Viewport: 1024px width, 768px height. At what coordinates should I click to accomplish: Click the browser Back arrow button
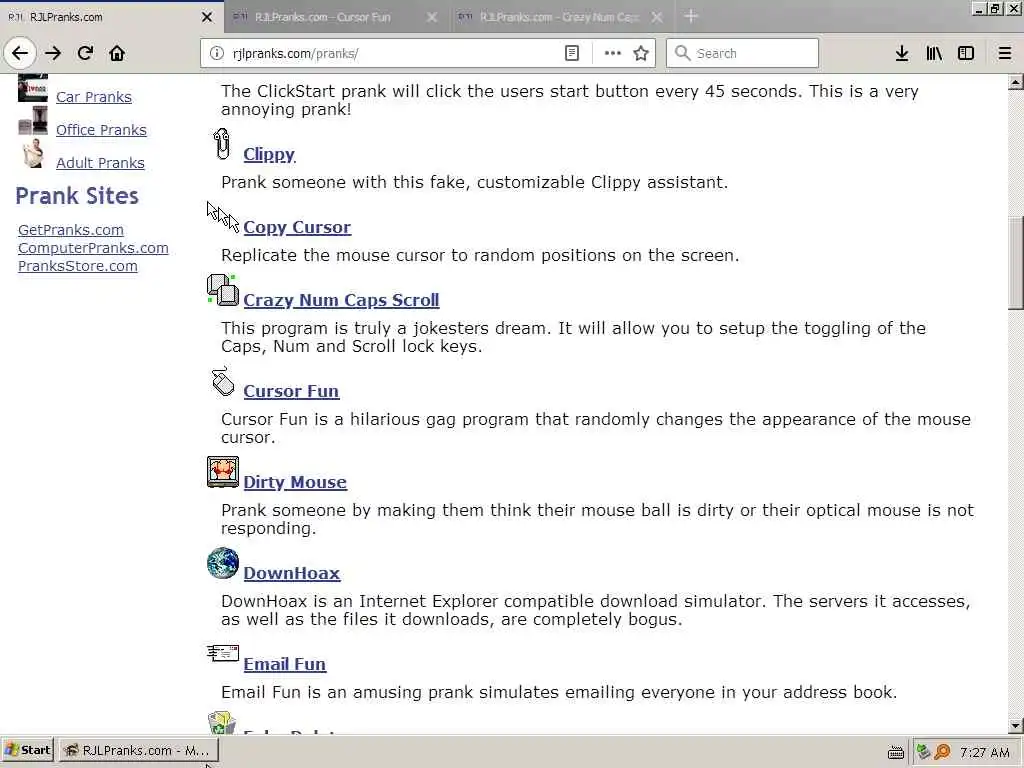(x=20, y=53)
